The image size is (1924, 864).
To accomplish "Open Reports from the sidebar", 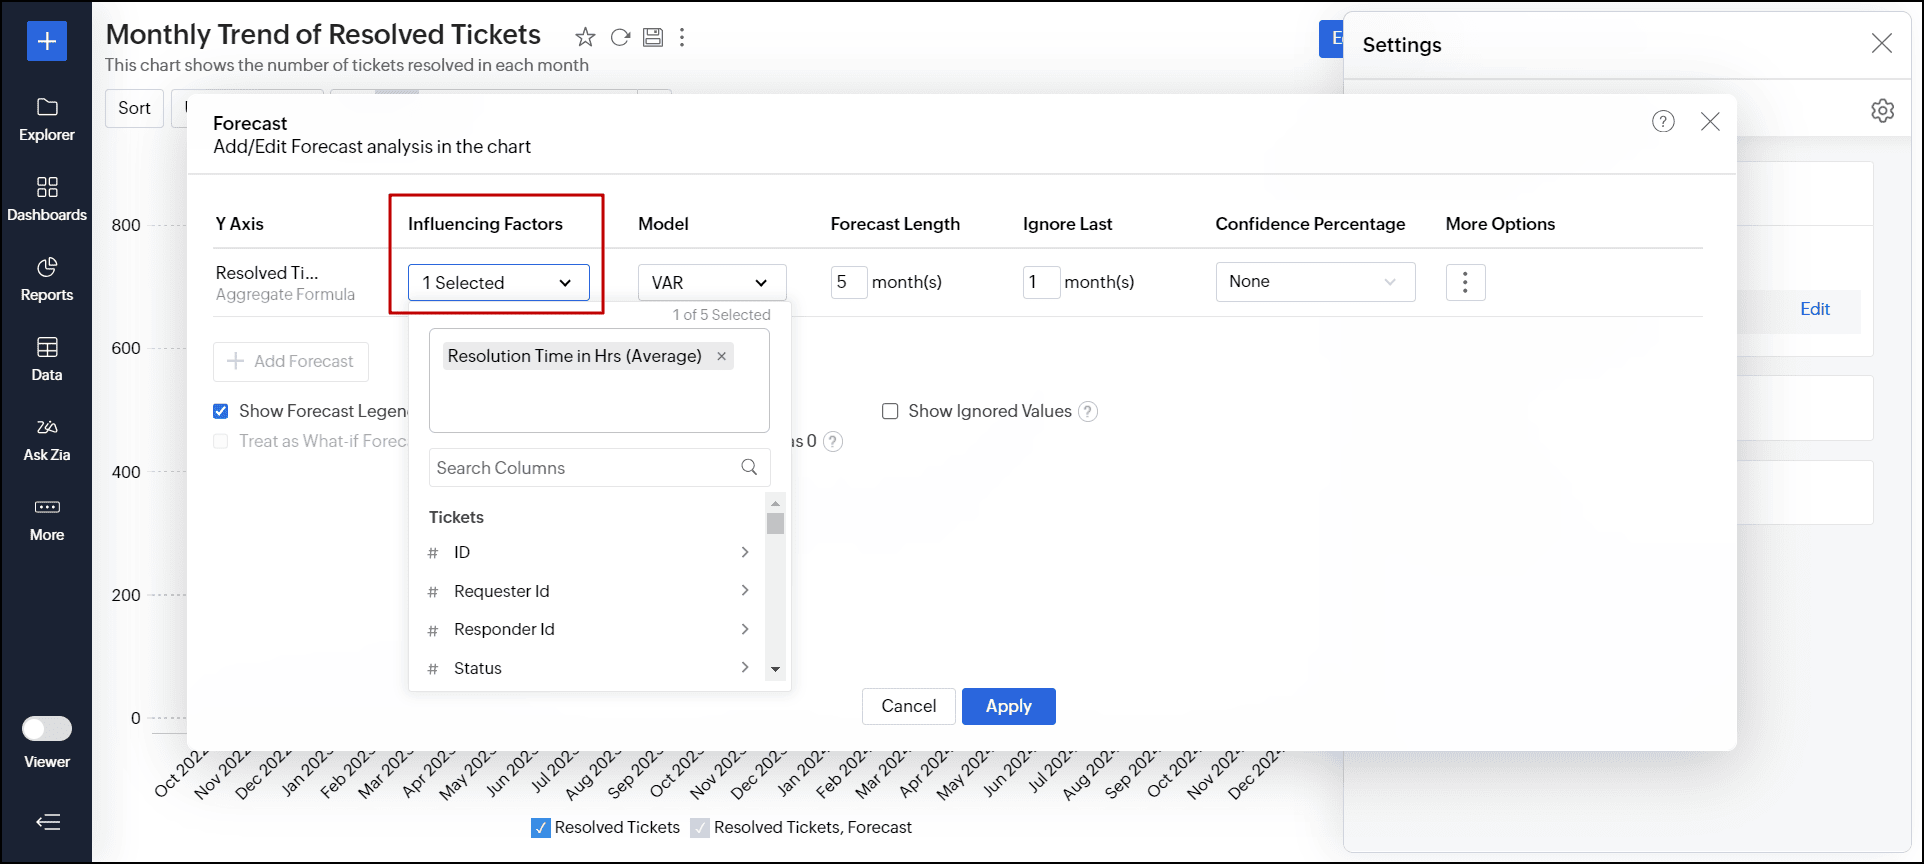I will point(47,279).
